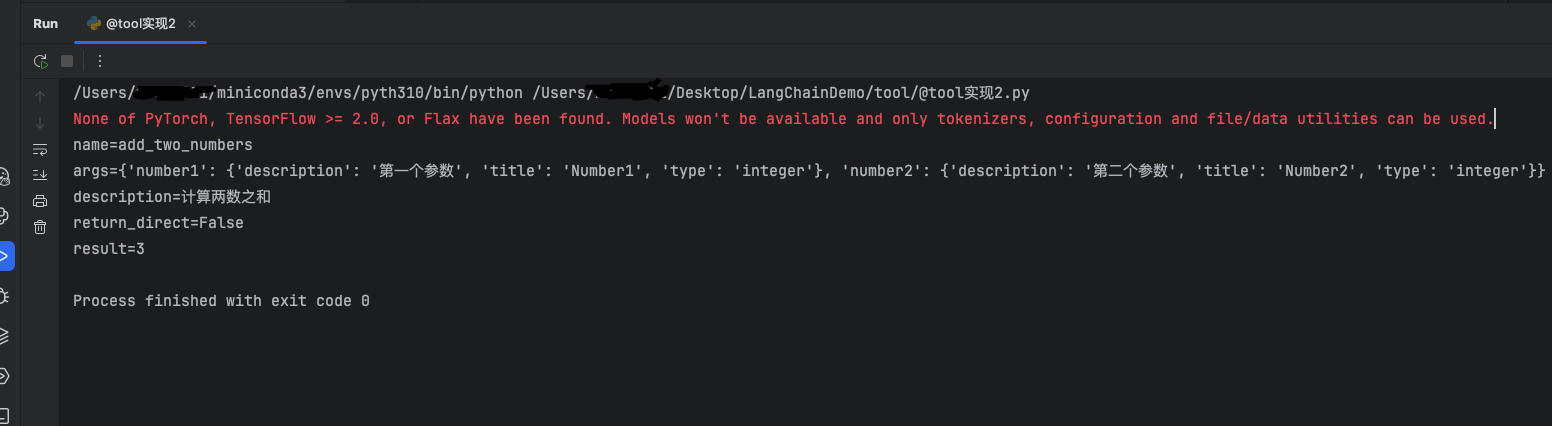Open the Run tool window sidebar icon
Screen dimensions: 1552x426
[5, 256]
